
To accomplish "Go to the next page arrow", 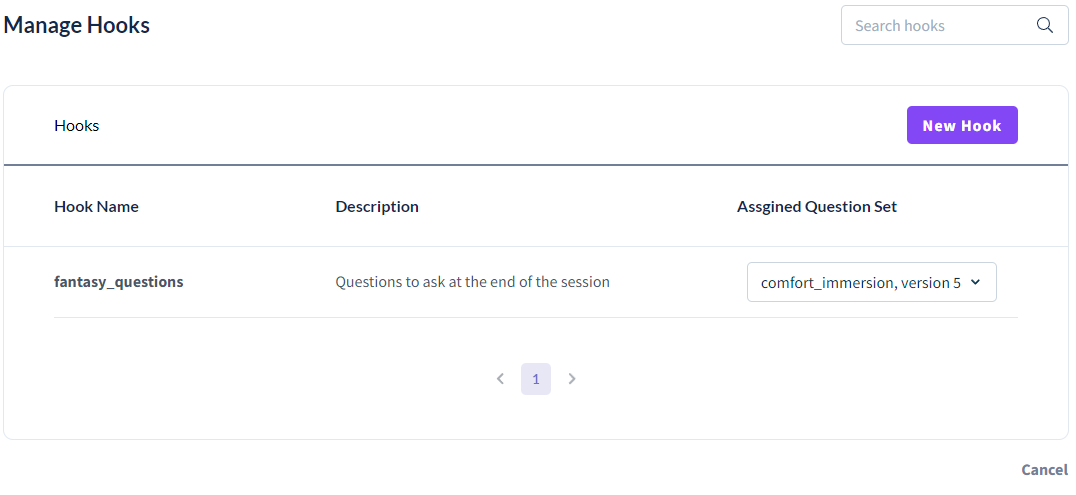I will click(572, 379).
